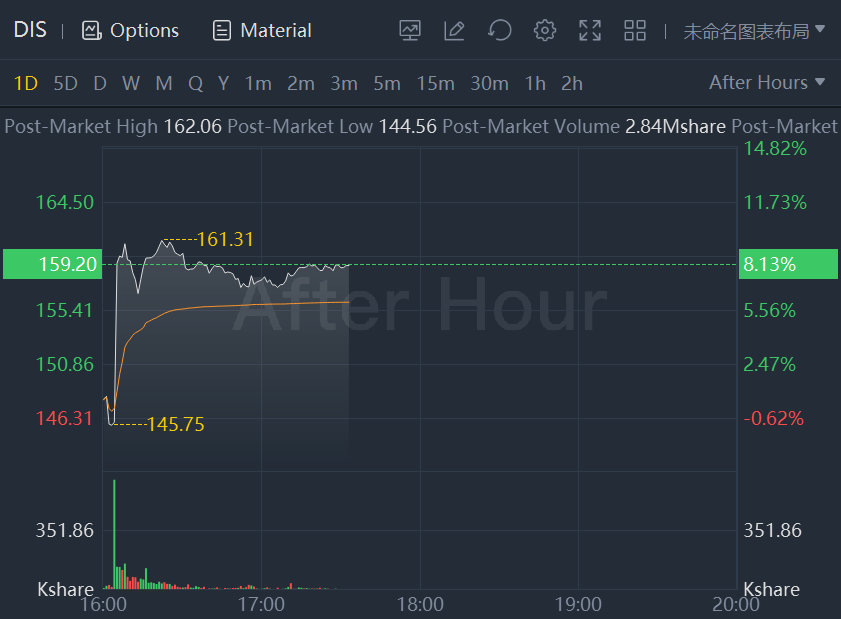Click the 159.20 current price label

68,265
